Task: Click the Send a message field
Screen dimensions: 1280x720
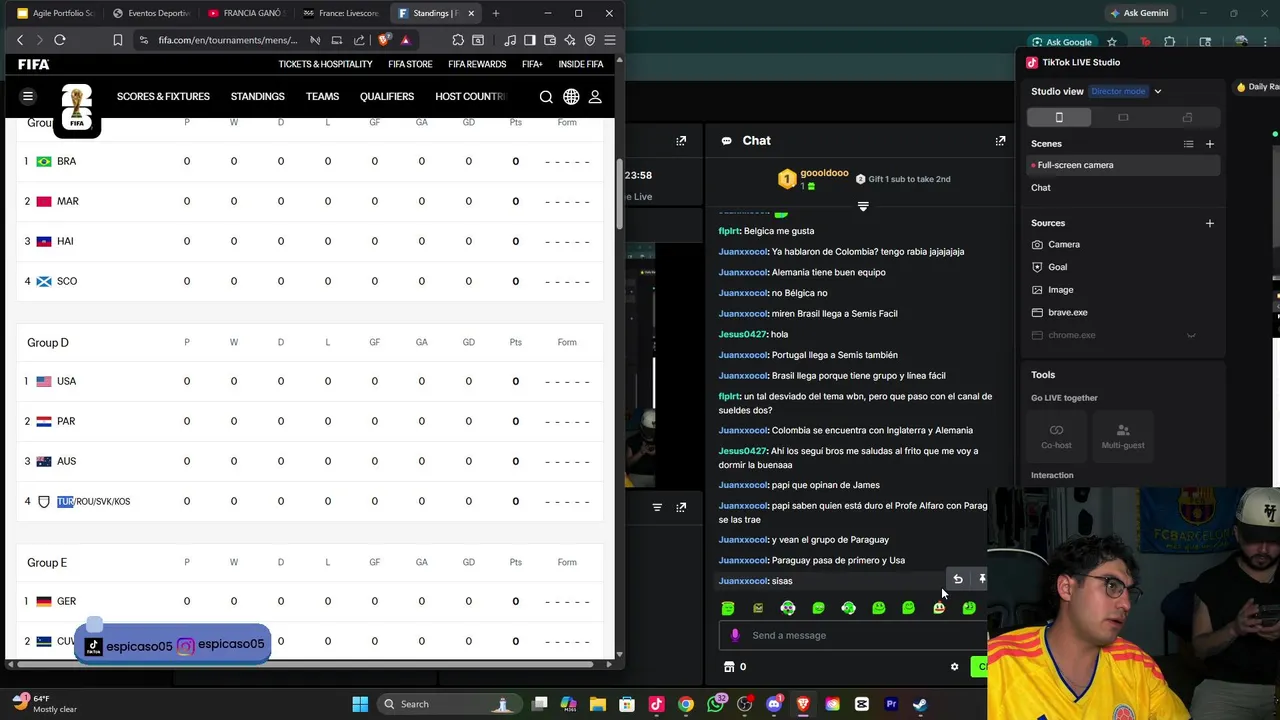Action: pos(852,635)
